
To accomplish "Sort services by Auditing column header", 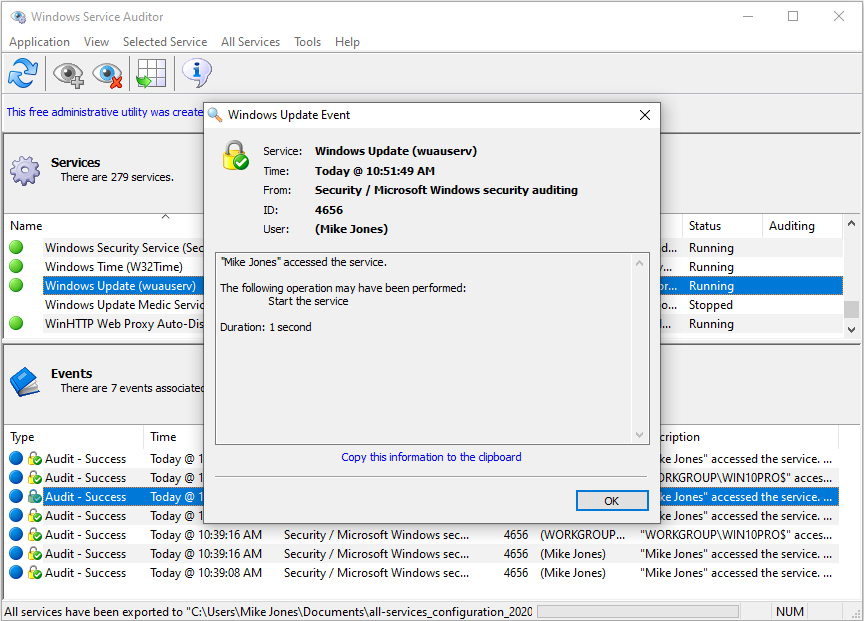I will tap(802, 226).
